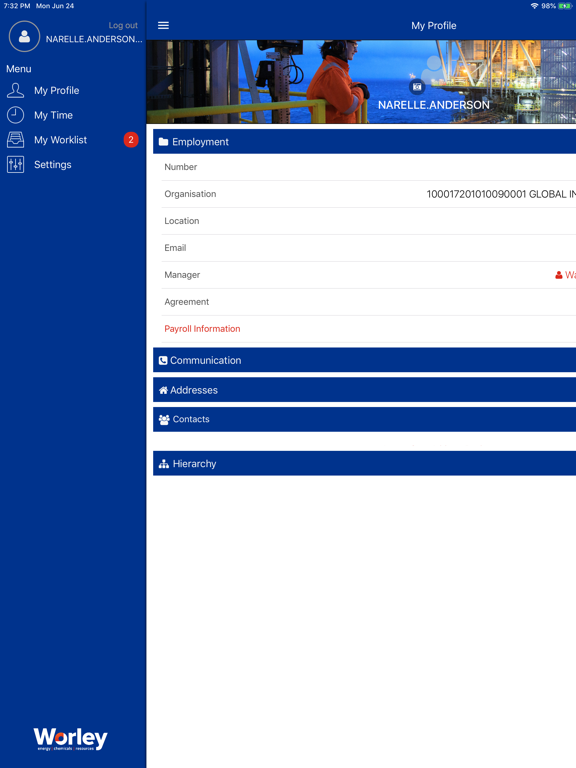Tap the battery status icon
Image resolution: width=576 pixels, height=768 pixels.
point(565,6)
